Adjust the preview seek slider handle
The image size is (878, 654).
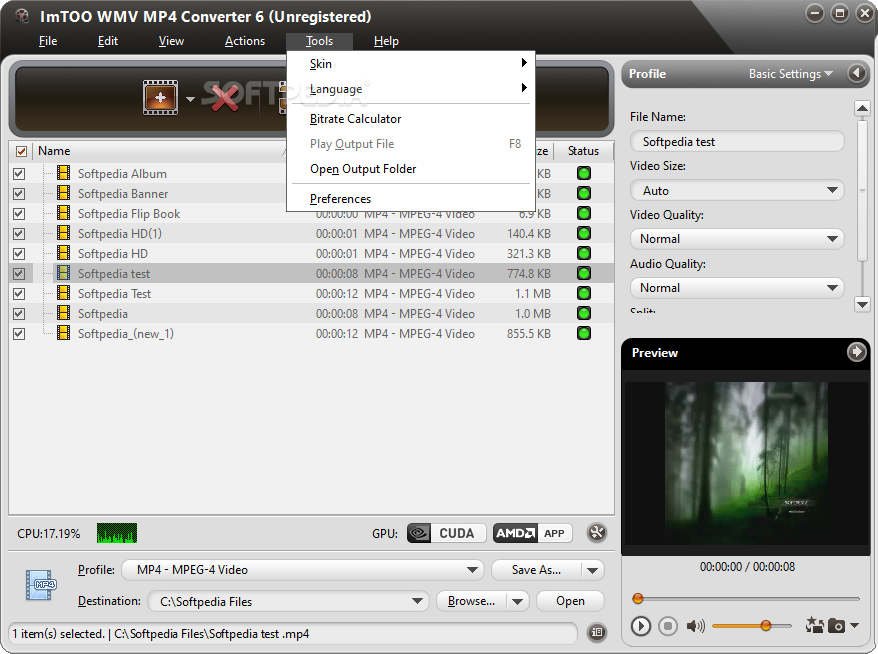pos(638,599)
